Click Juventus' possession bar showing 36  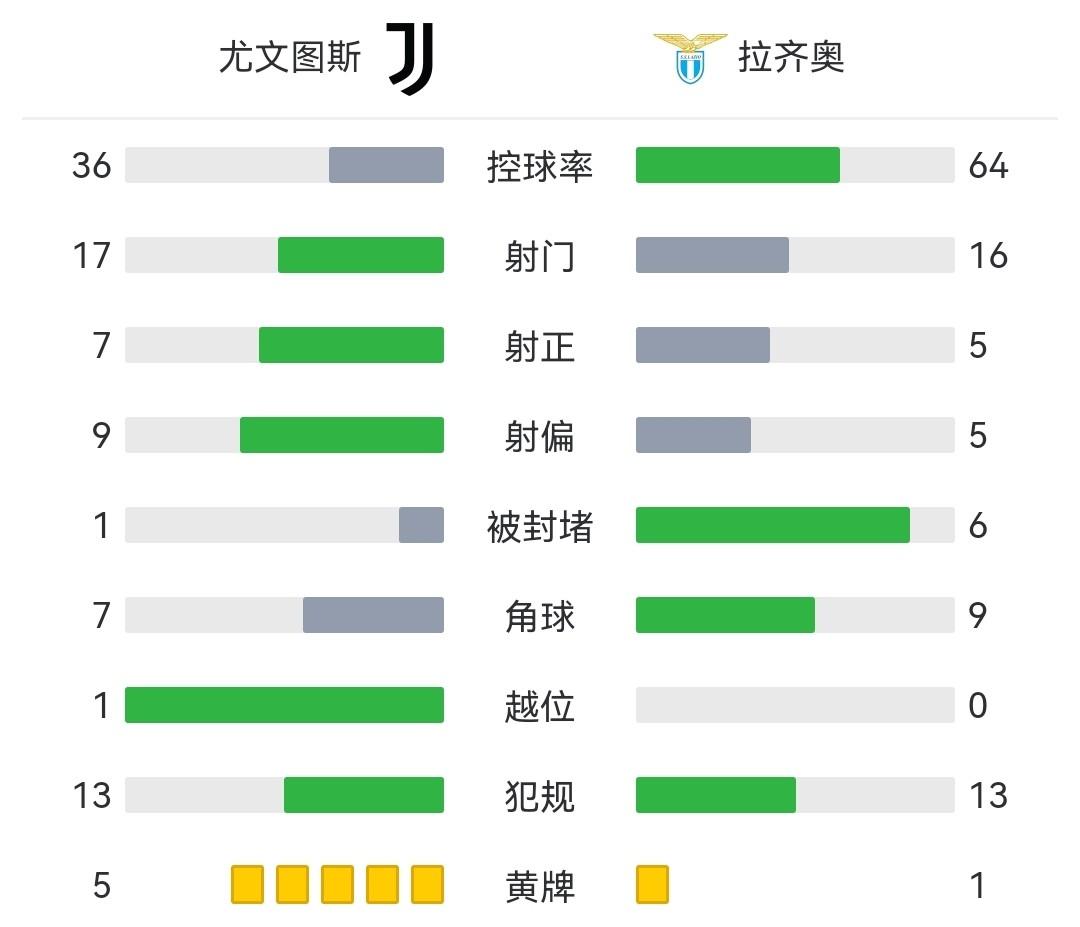(386, 165)
